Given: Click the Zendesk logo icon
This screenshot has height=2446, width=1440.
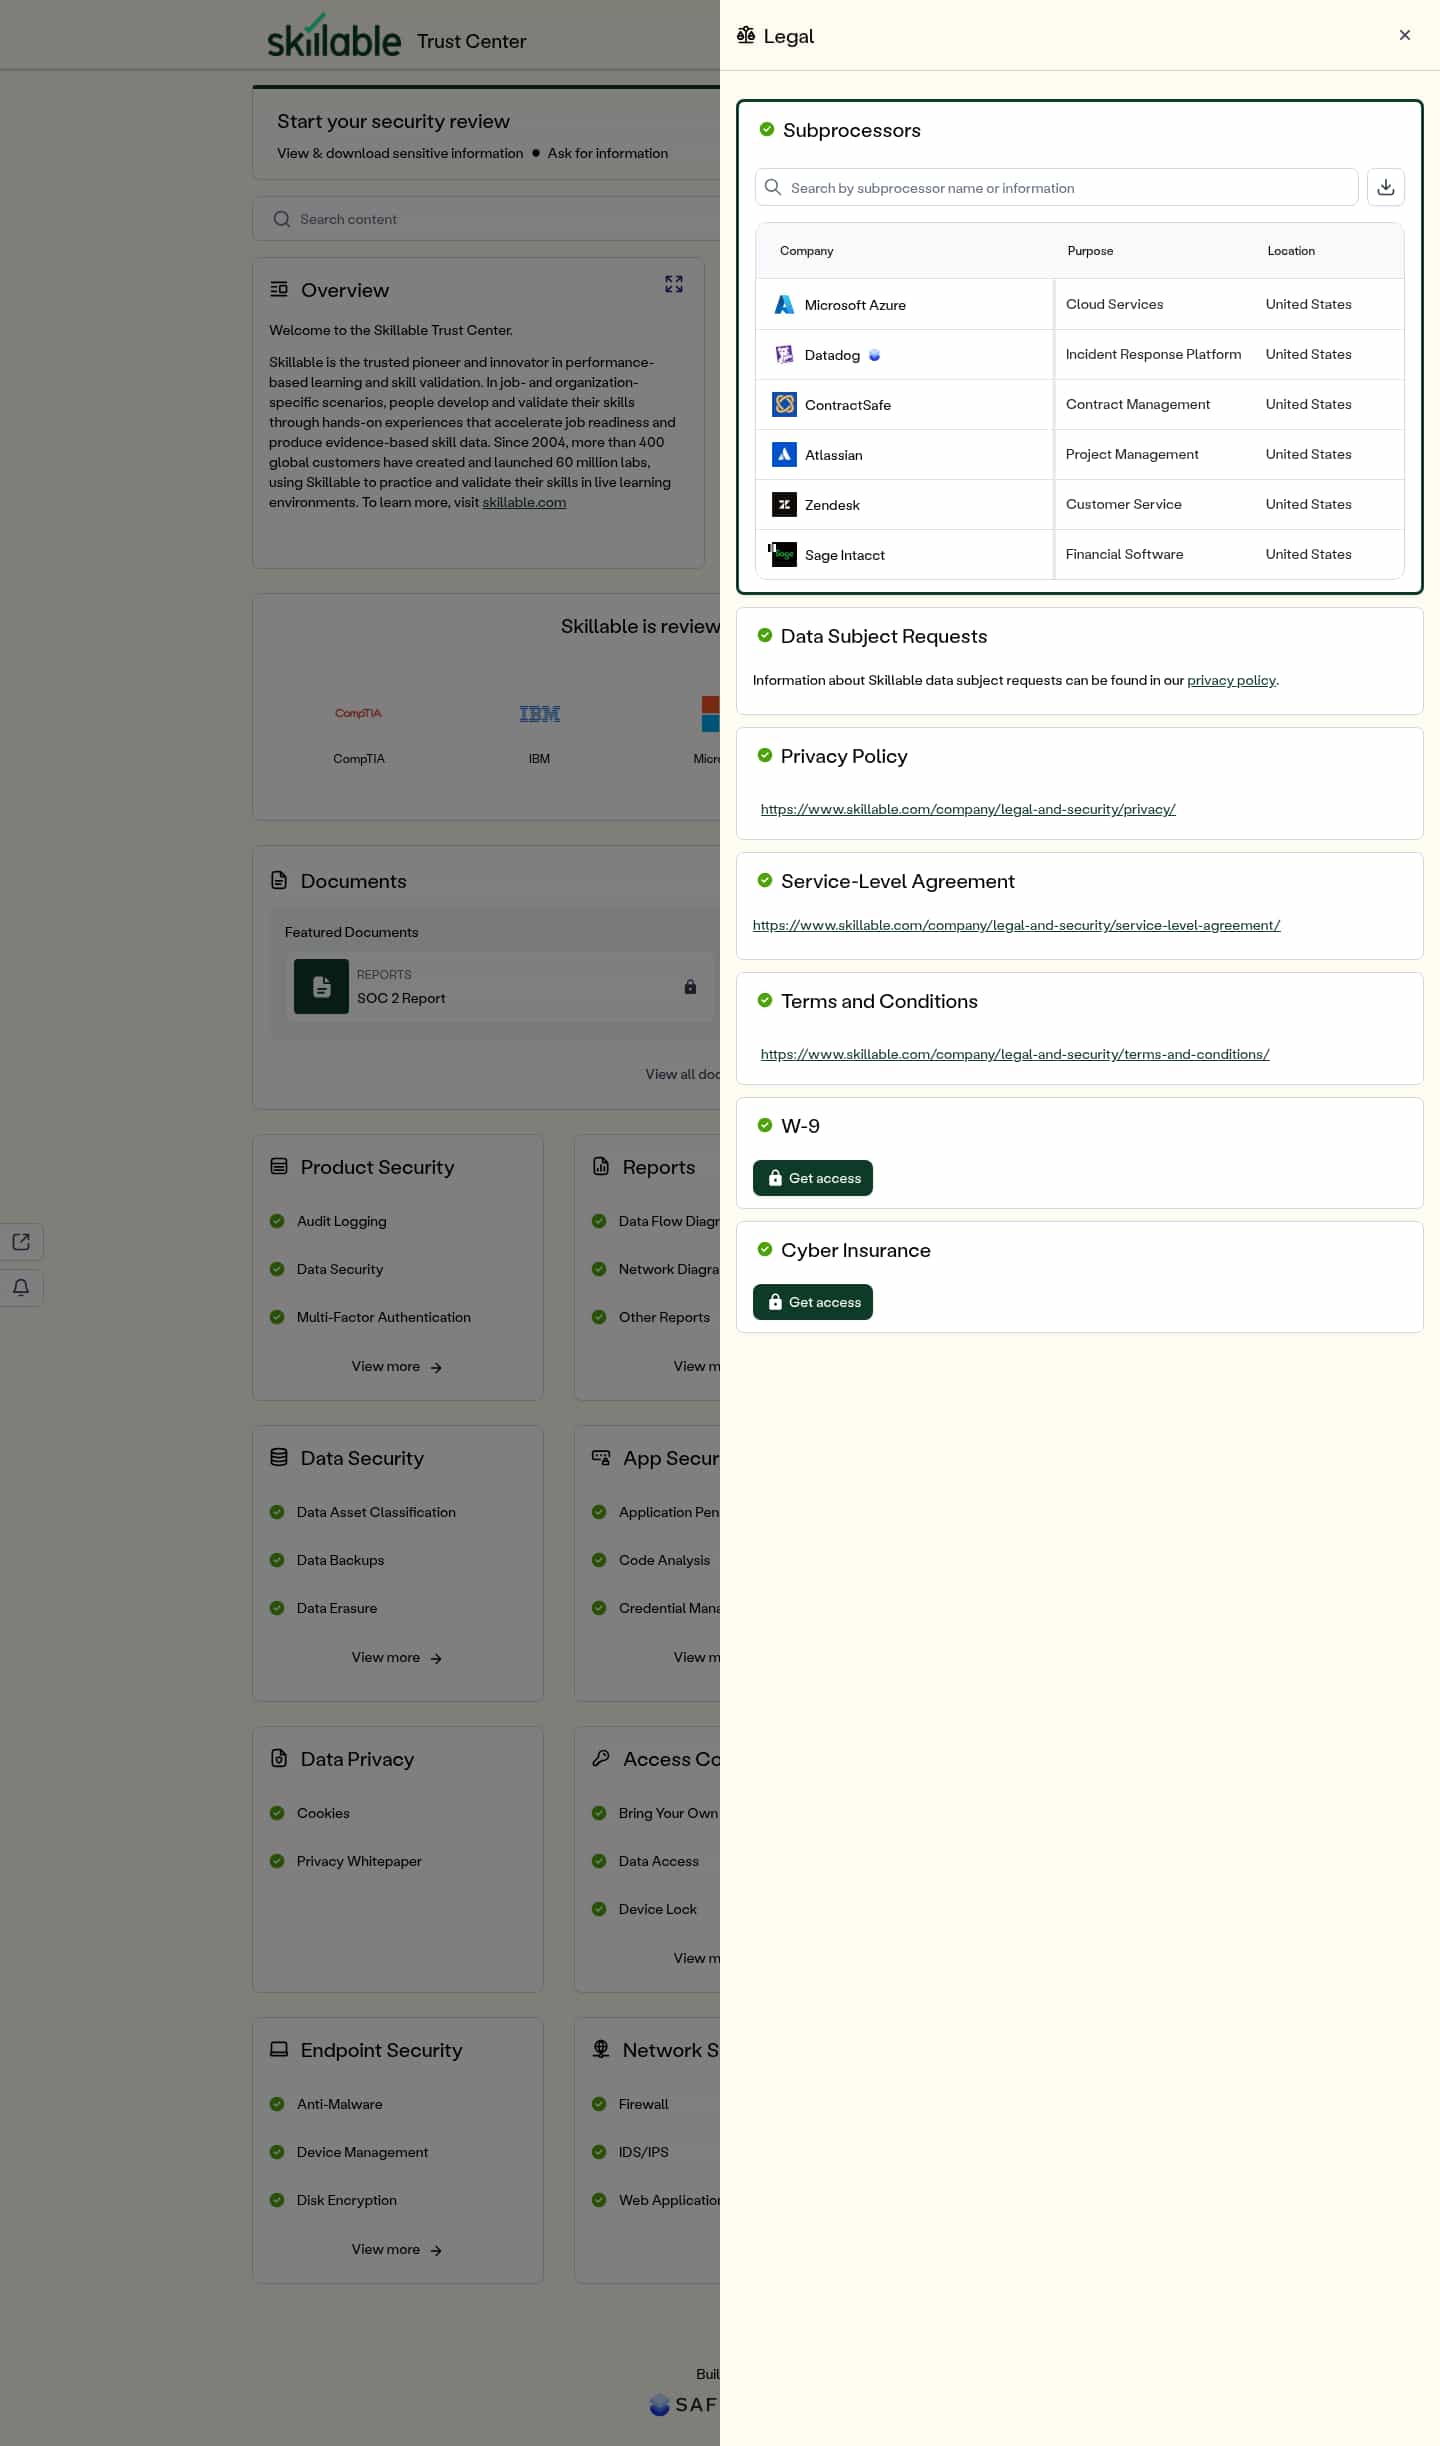Looking at the screenshot, I should [x=784, y=505].
